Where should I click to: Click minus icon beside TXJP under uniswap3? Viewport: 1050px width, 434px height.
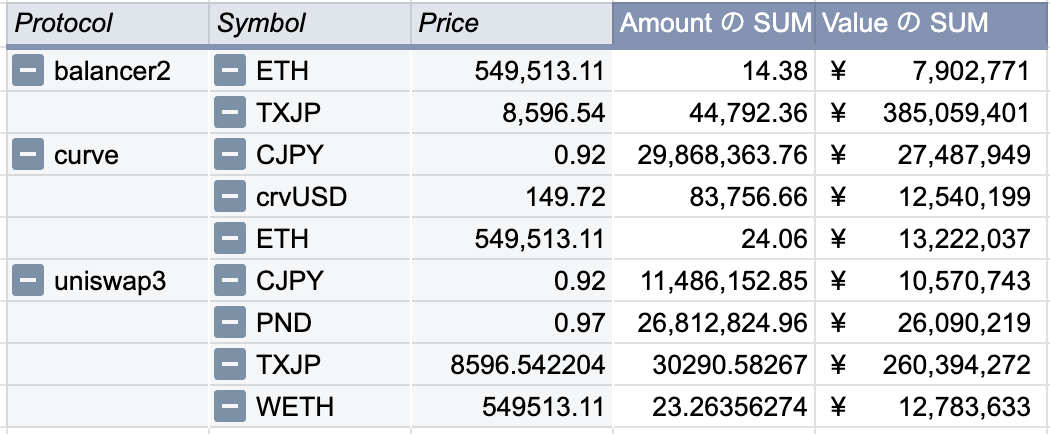(231, 365)
